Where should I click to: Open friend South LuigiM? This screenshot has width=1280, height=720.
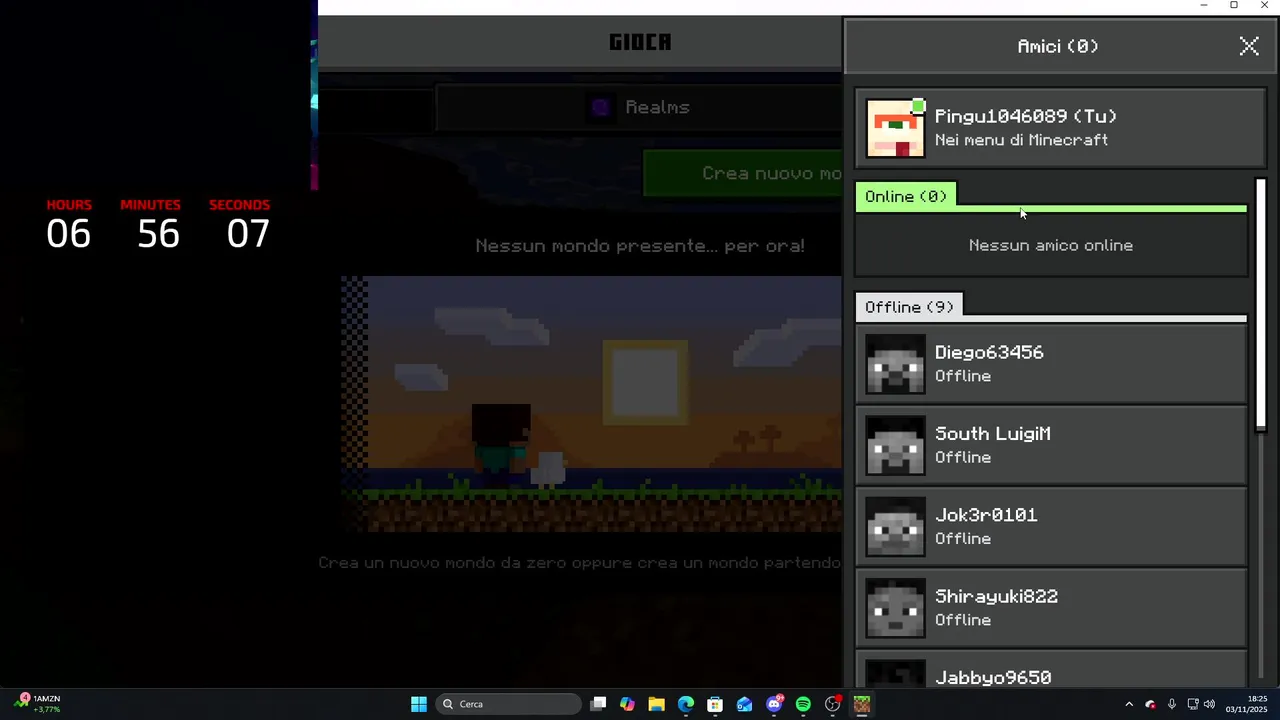(x=1051, y=445)
